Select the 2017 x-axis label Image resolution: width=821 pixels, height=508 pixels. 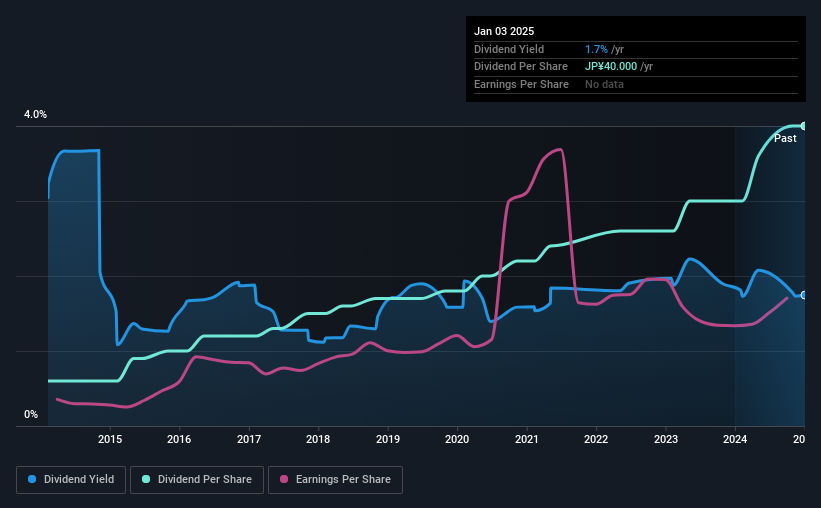coord(249,439)
